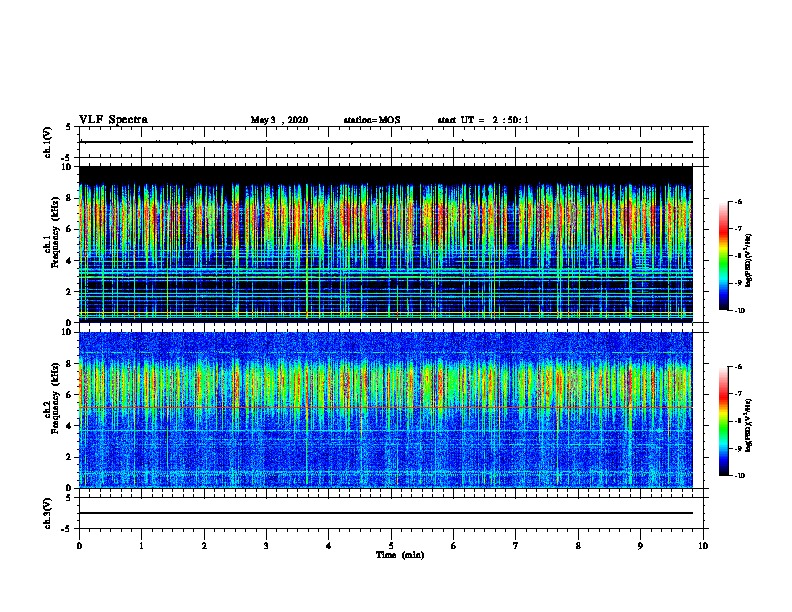792x612 pixels.
Task: Click the "VLF Spectra" plot title
Action: click(113, 120)
